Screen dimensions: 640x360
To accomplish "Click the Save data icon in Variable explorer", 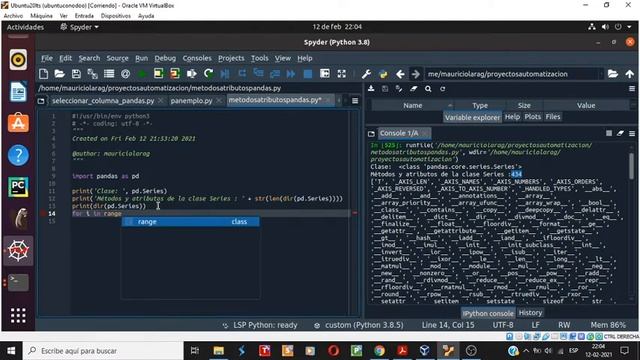I will [x=385, y=89].
